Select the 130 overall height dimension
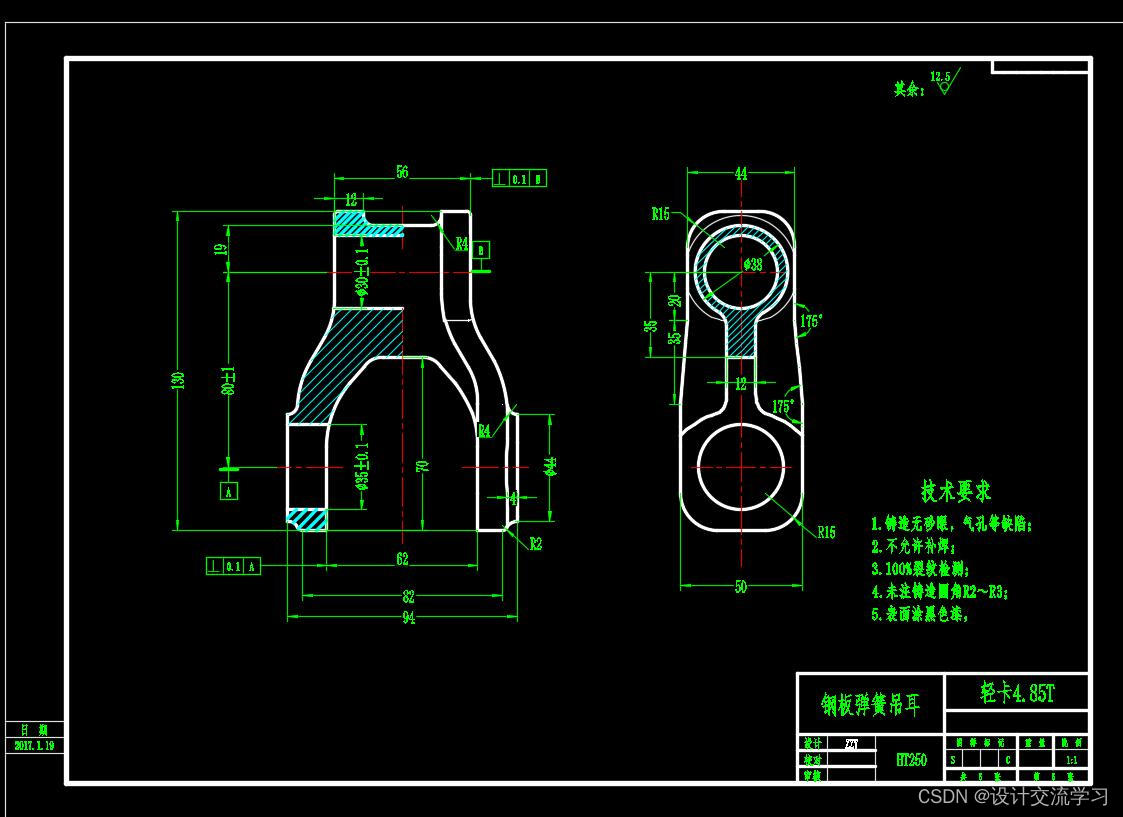The image size is (1123, 817). pos(178,380)
